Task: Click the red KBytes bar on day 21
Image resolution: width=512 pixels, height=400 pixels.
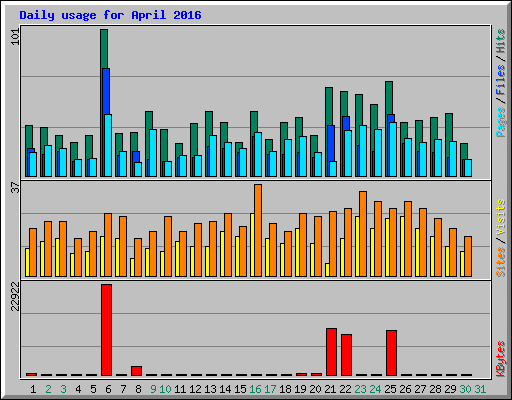Action: (331, 352)
